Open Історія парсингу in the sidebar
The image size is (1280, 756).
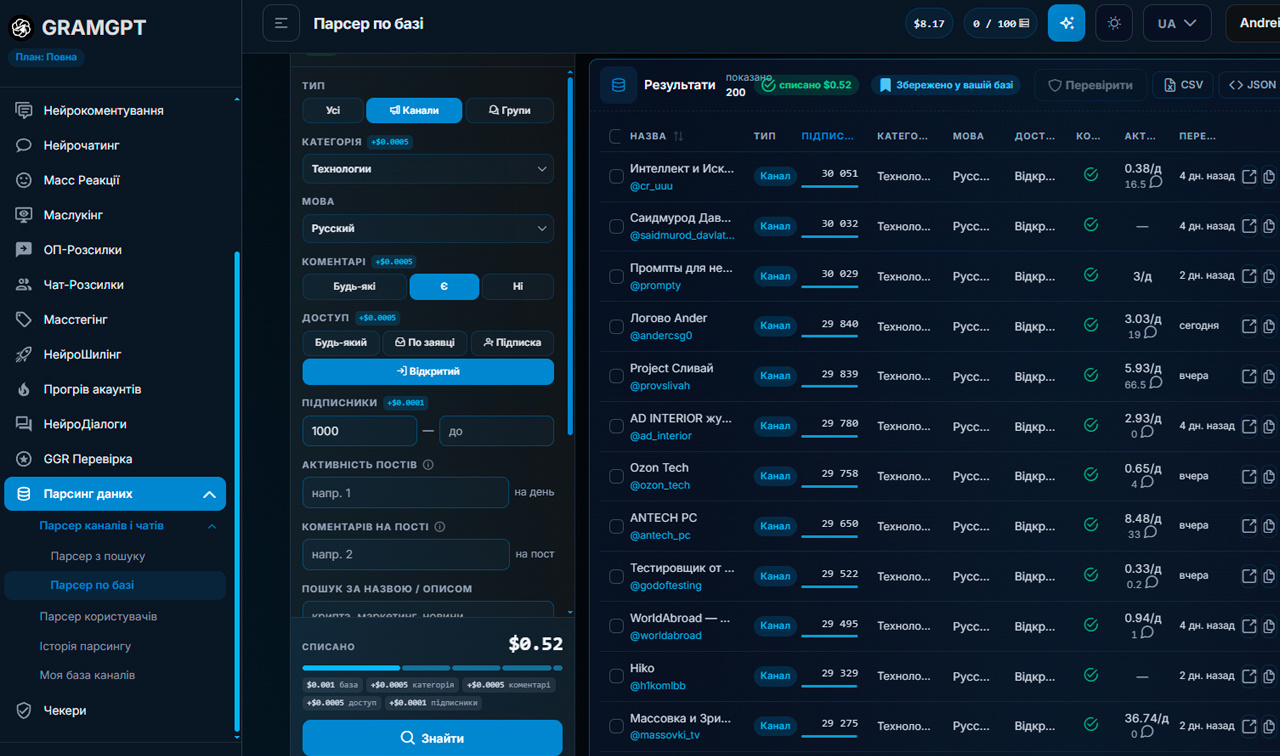pyautogui.click(x=85, y=646)
